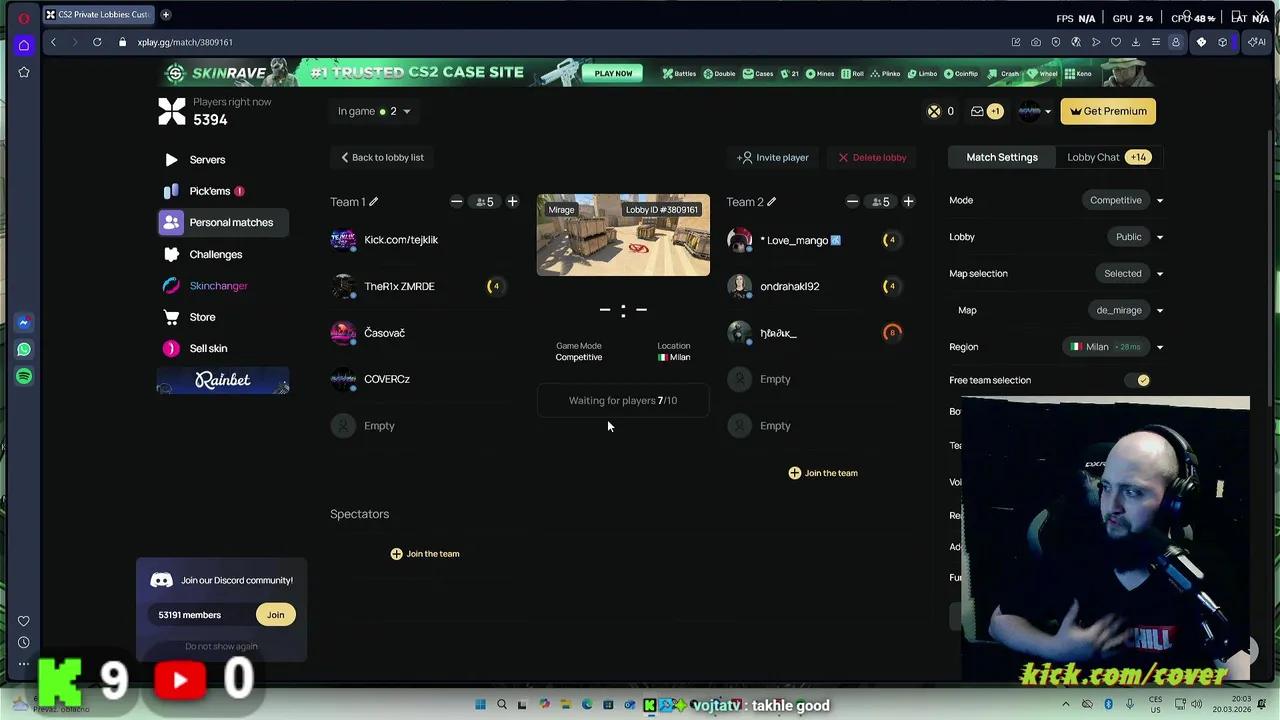Open the inbox mail icon
Image resolution: width=1280 pixels, height=720 pixels.
click(977, 111)
